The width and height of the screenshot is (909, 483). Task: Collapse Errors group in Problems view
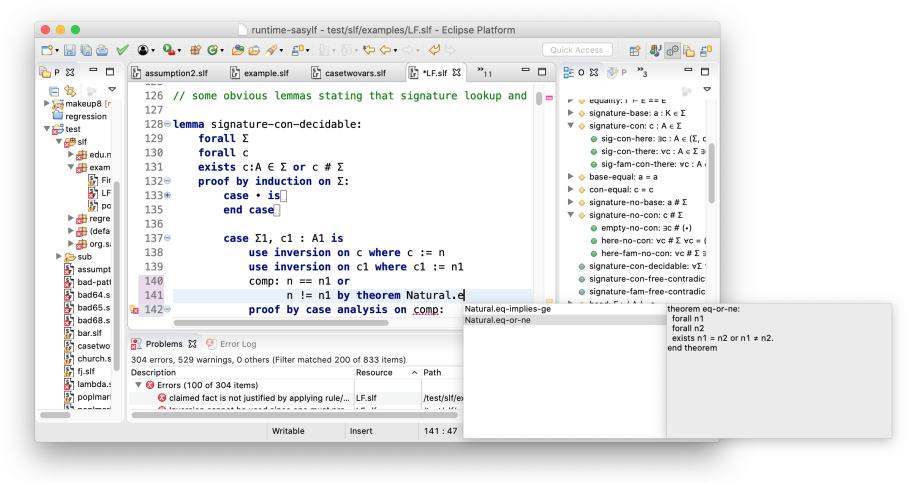(138, 385)
